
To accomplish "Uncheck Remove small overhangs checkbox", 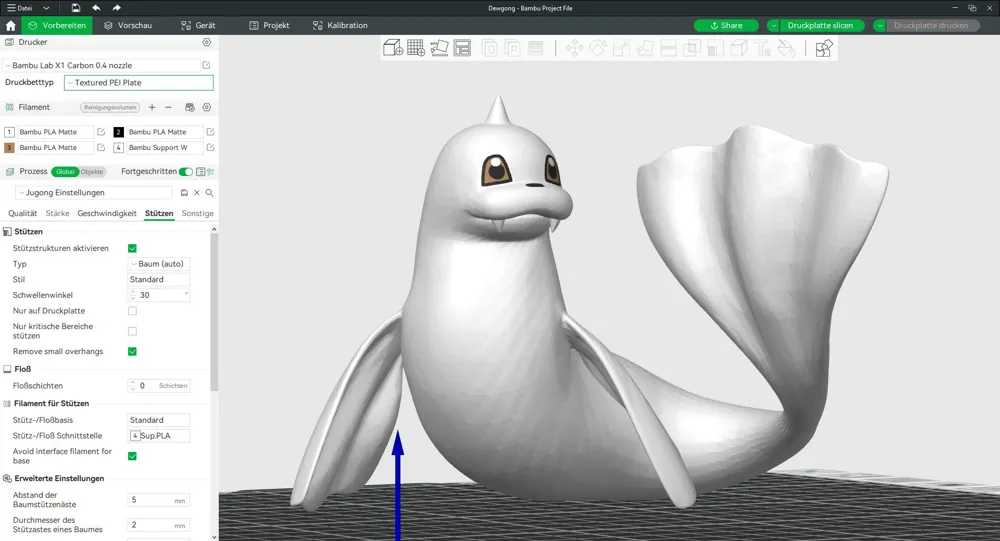I will click(x=132, y=352).
